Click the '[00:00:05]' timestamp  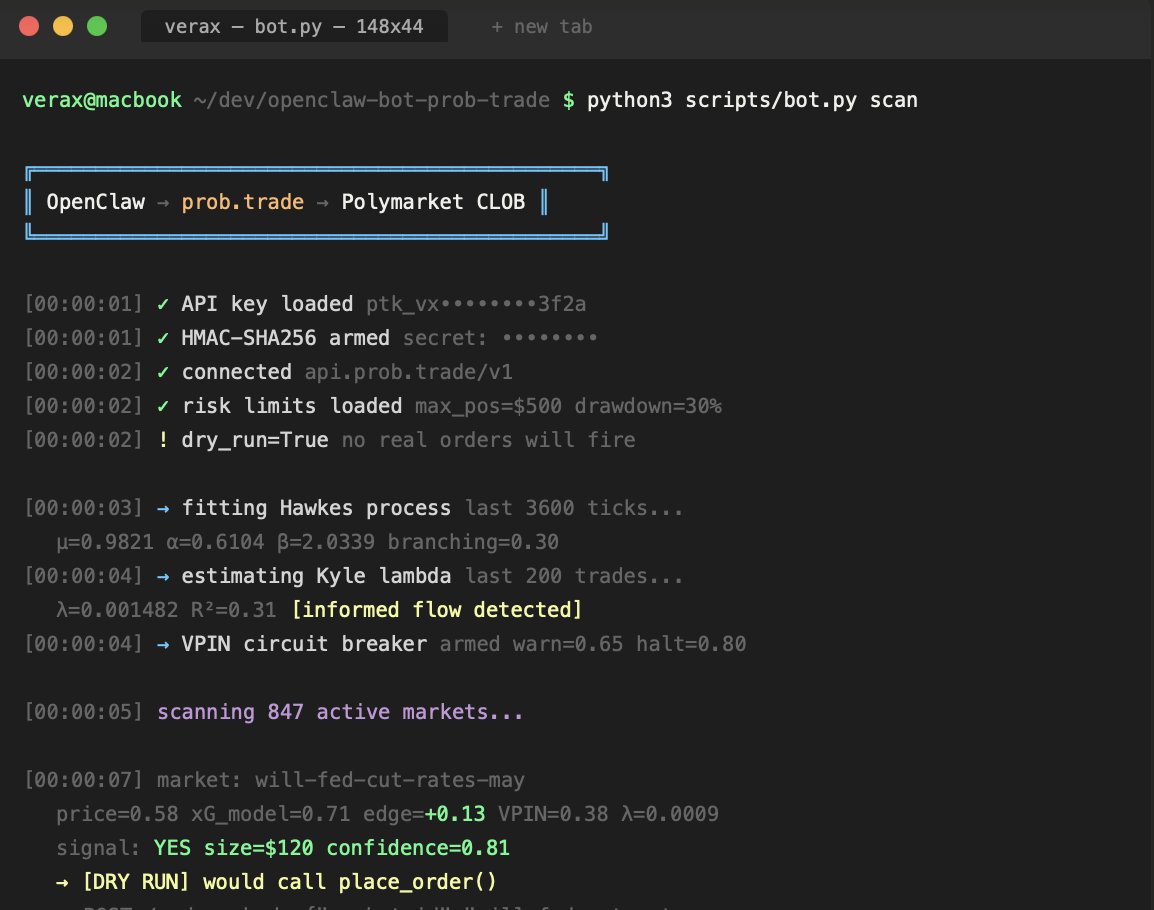click(x=83, y=712)
